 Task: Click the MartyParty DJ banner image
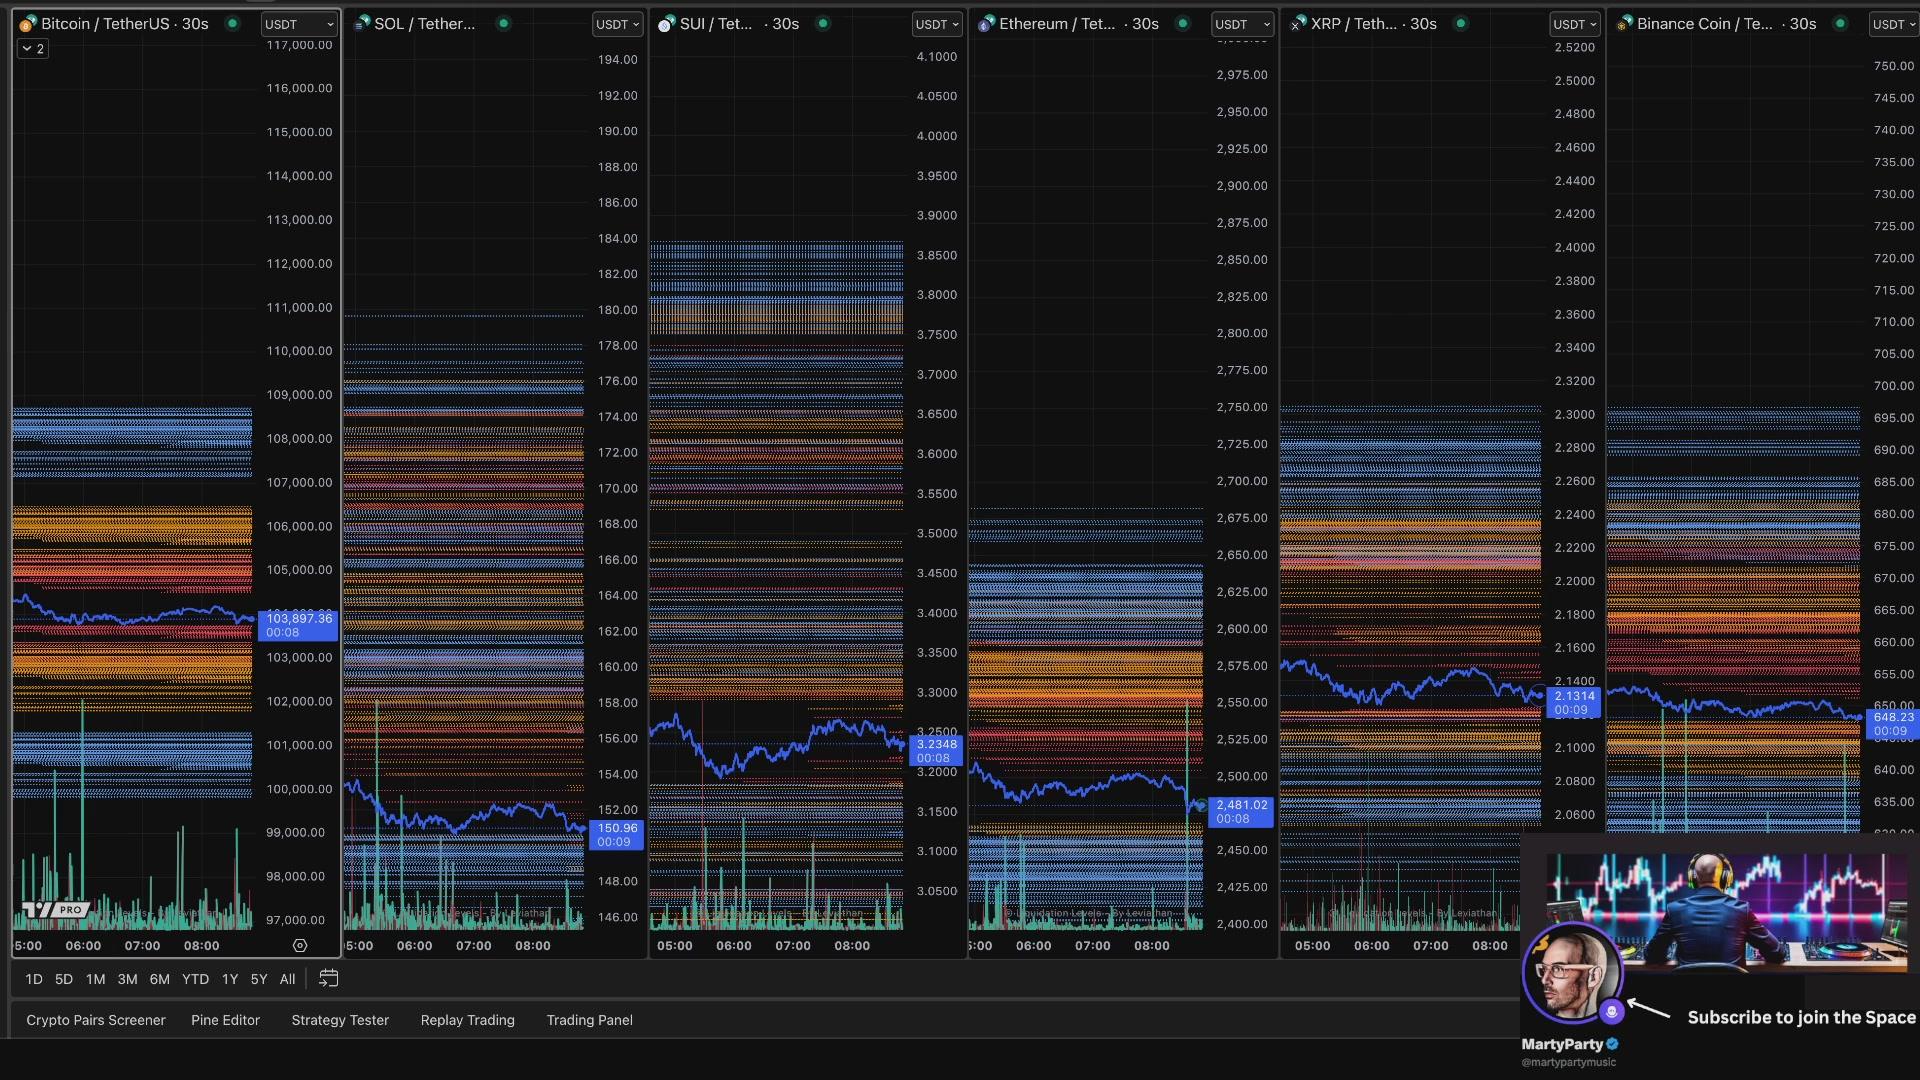[x=1728, y=912]
